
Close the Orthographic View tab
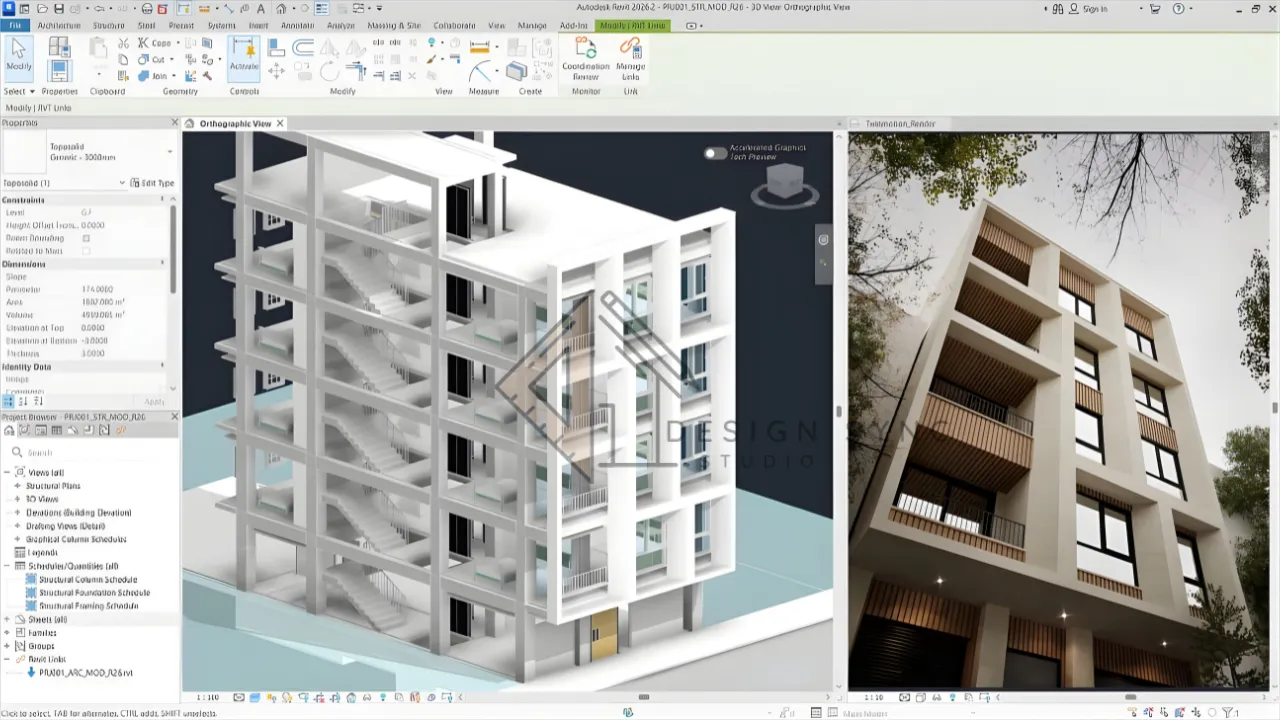pos(280,124)
